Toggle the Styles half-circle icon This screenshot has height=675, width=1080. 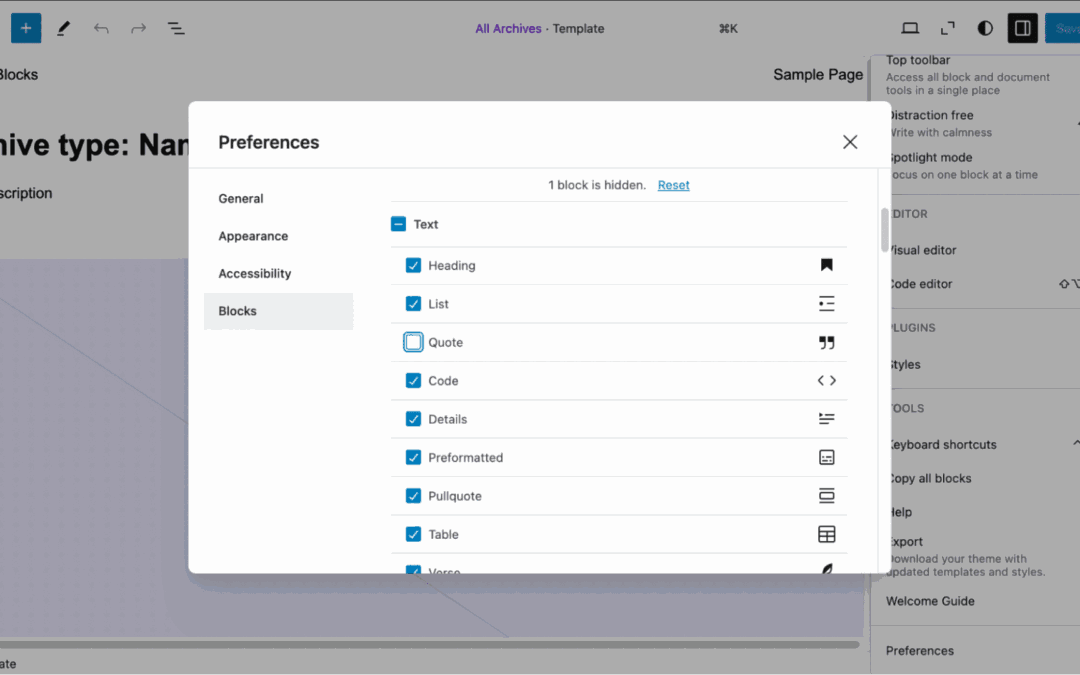pyautogui.click(x=985, y=28)
